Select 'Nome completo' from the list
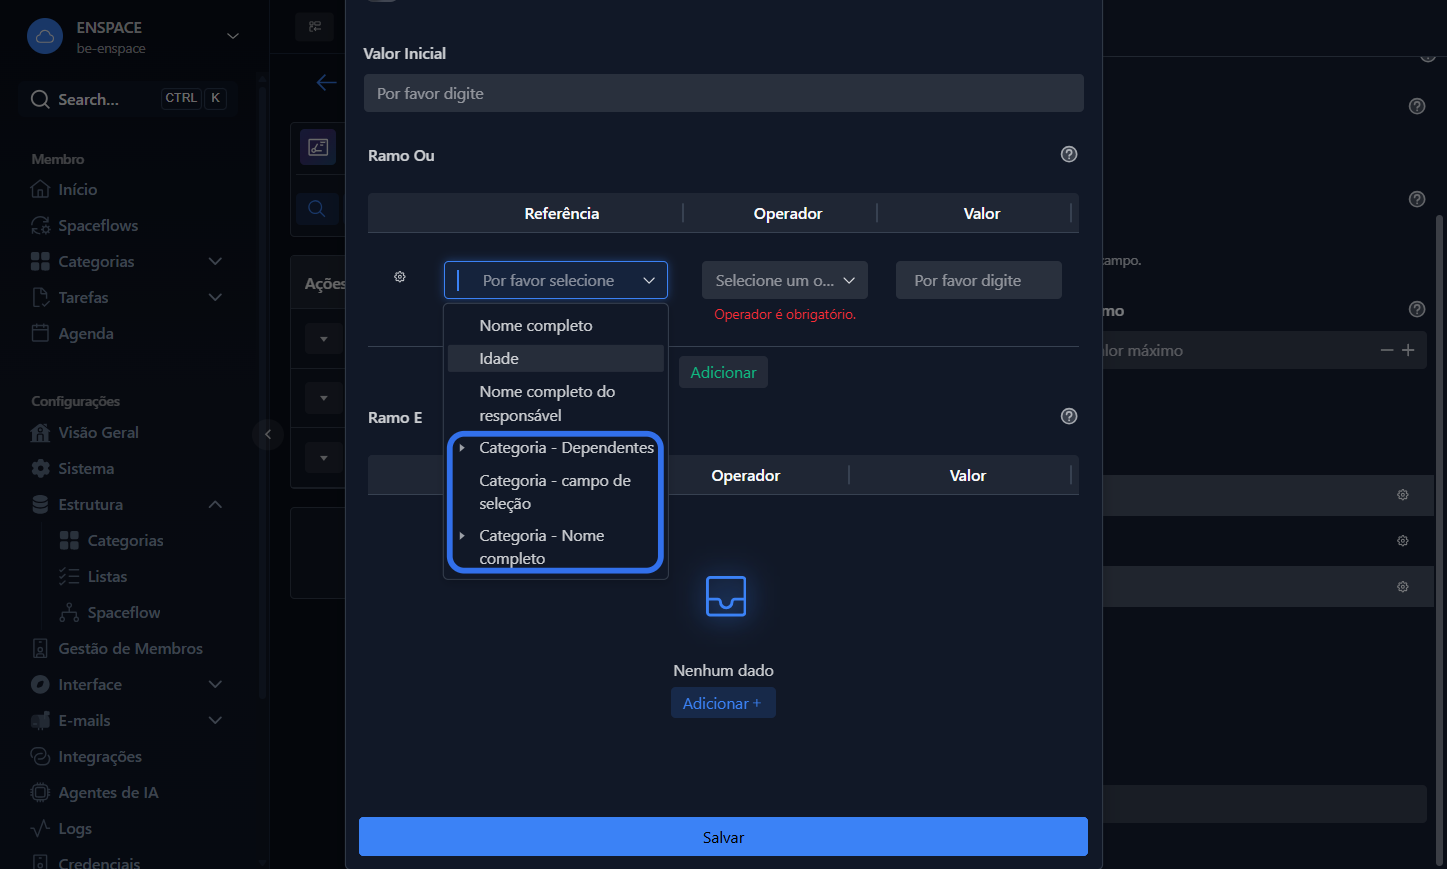Image resolution: width=1447 pixels, height=869 pixels. click(556, 325)
